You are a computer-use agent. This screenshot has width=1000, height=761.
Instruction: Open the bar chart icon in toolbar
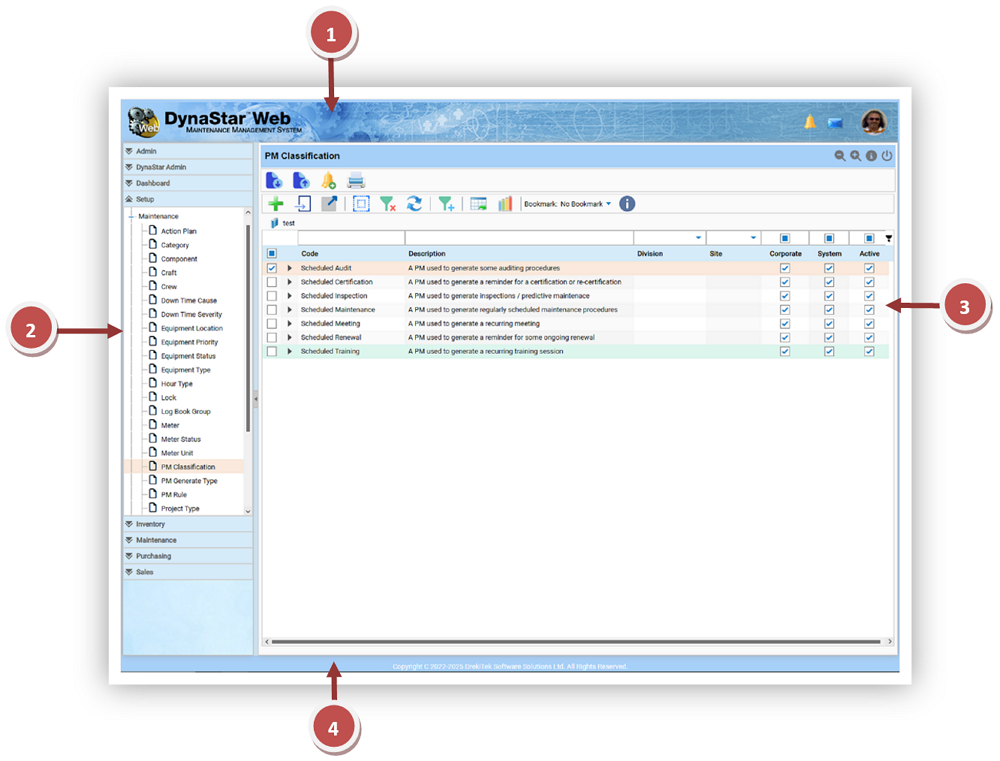click(x=505, y=204)
